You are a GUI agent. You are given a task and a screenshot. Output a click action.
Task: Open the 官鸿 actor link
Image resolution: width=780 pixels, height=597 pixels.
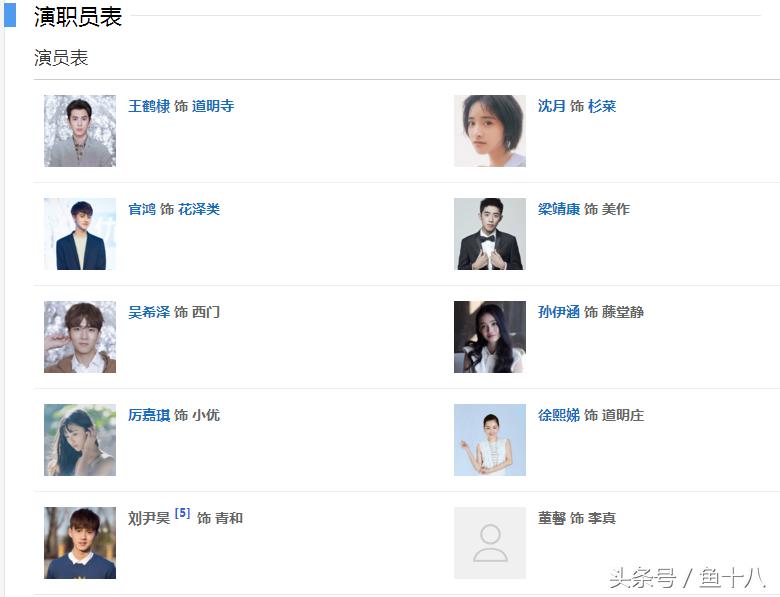coord(142,209)
